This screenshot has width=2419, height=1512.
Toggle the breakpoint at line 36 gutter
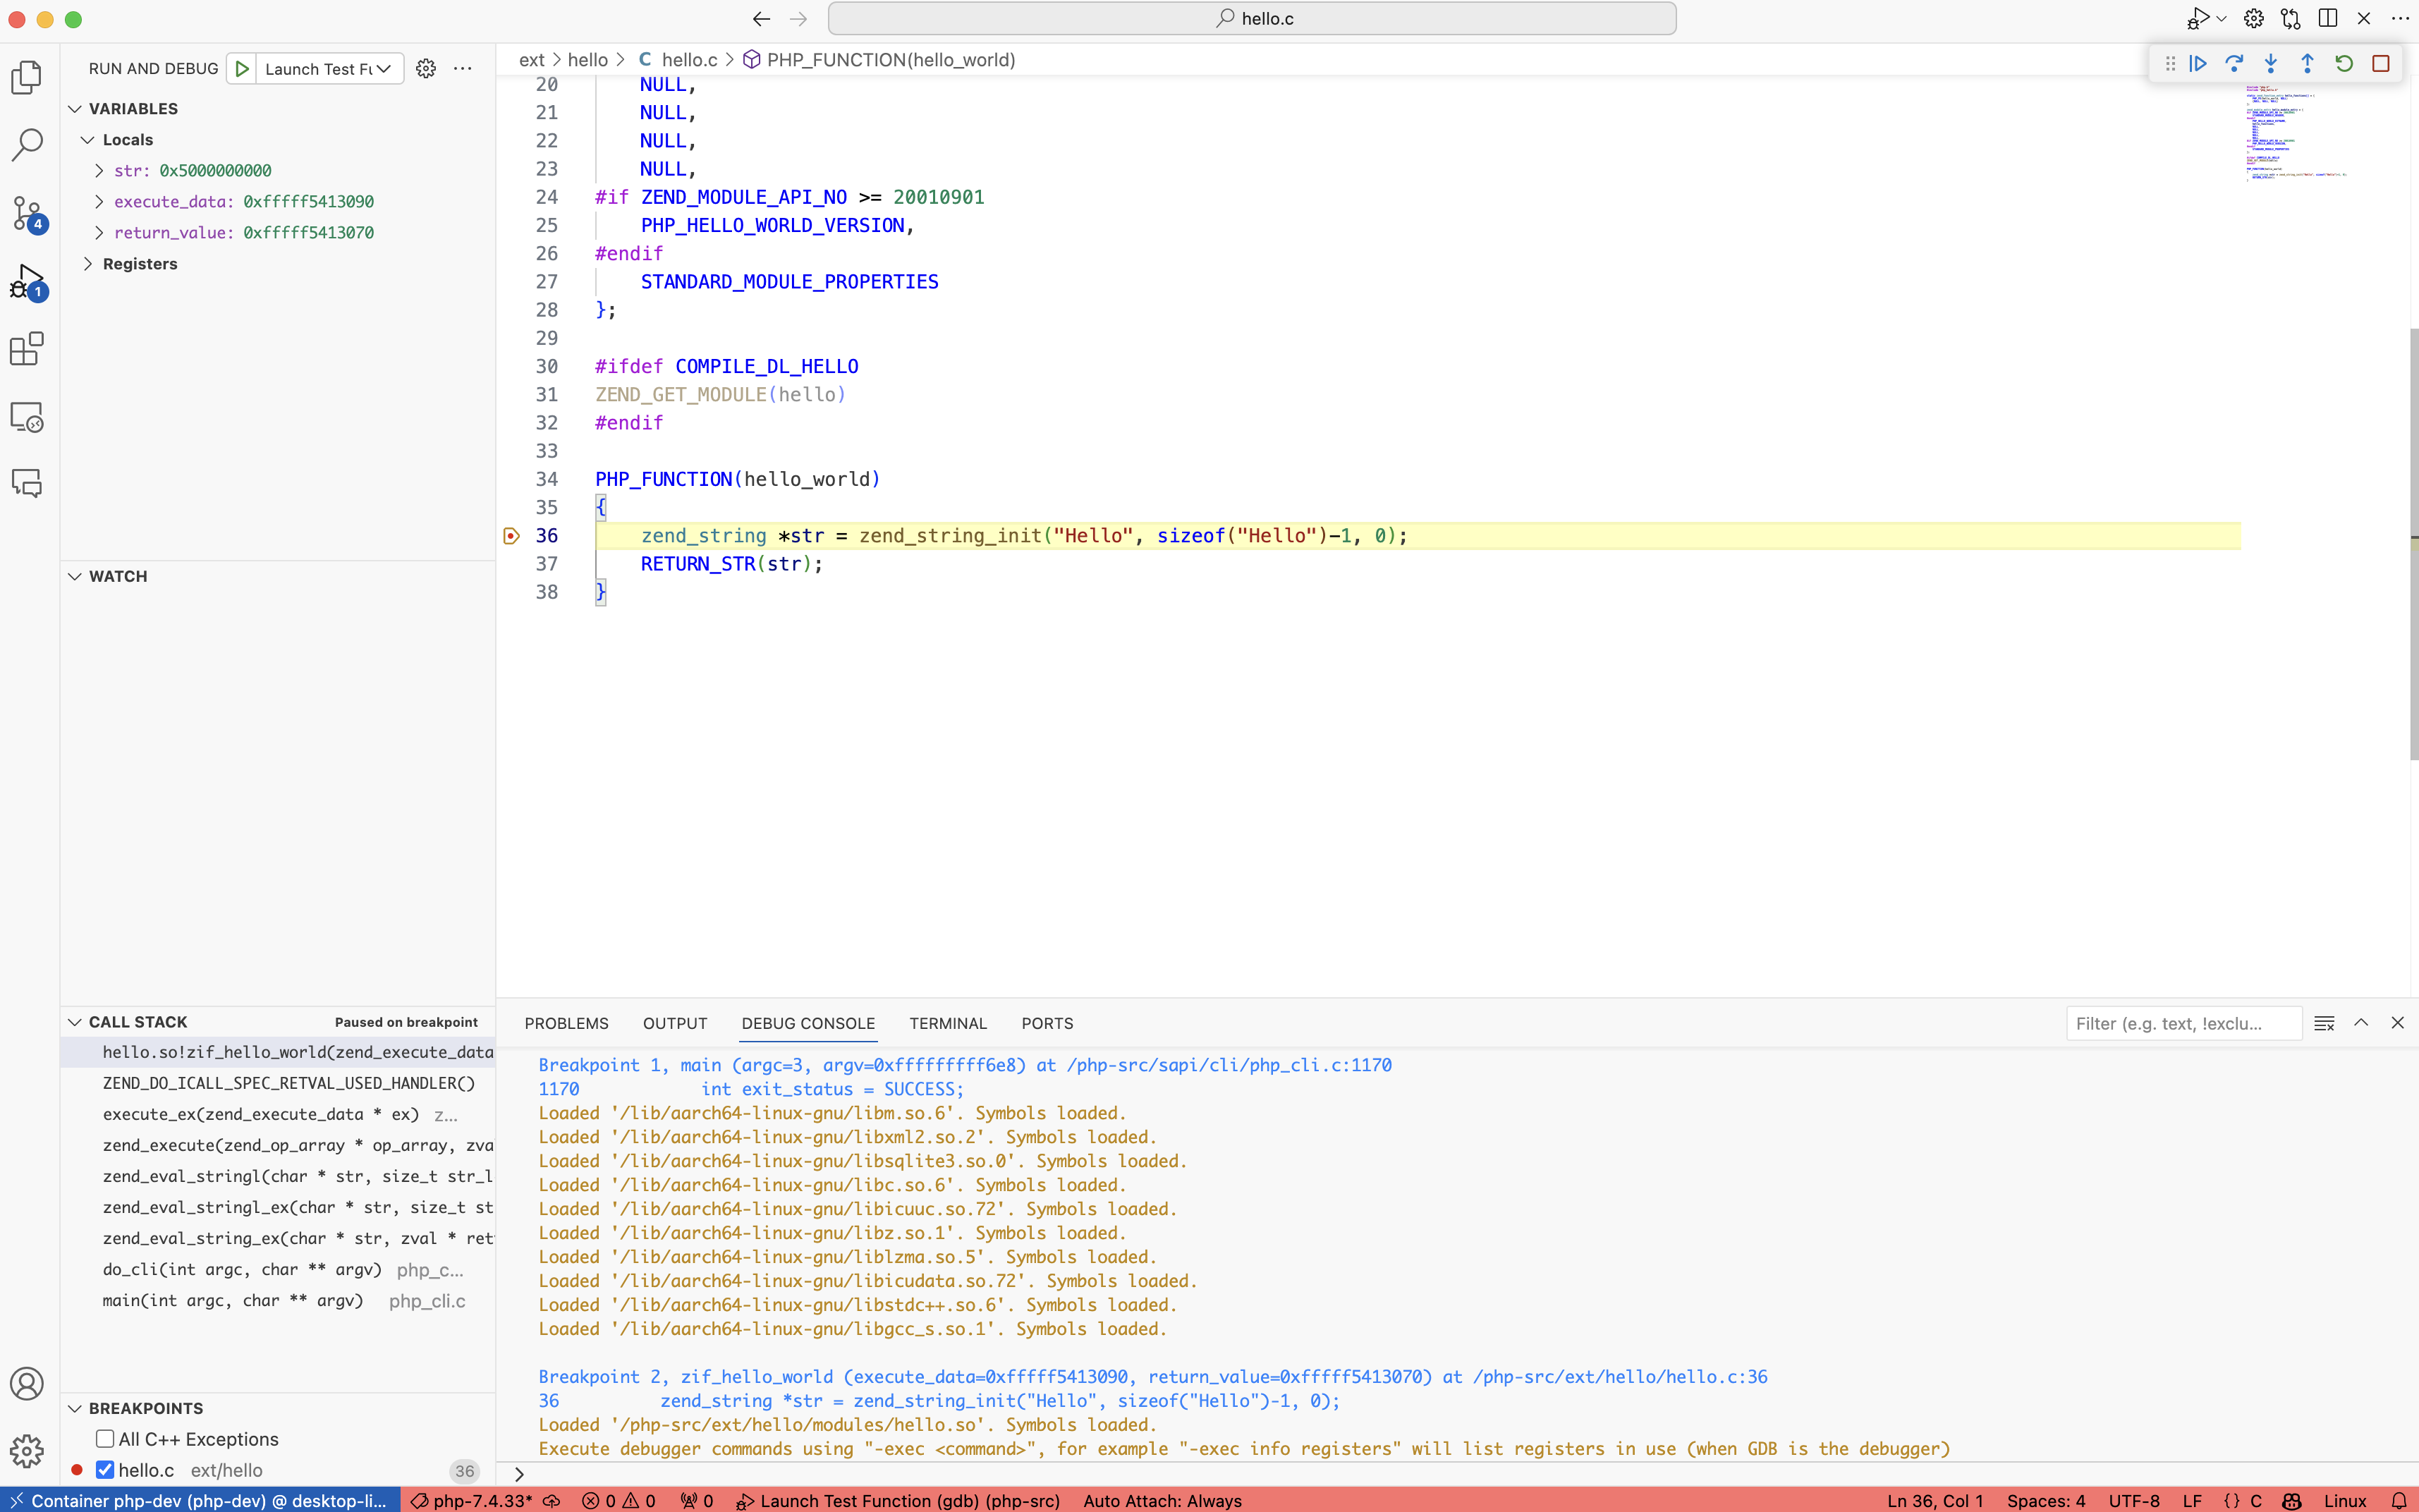[511, 536]
